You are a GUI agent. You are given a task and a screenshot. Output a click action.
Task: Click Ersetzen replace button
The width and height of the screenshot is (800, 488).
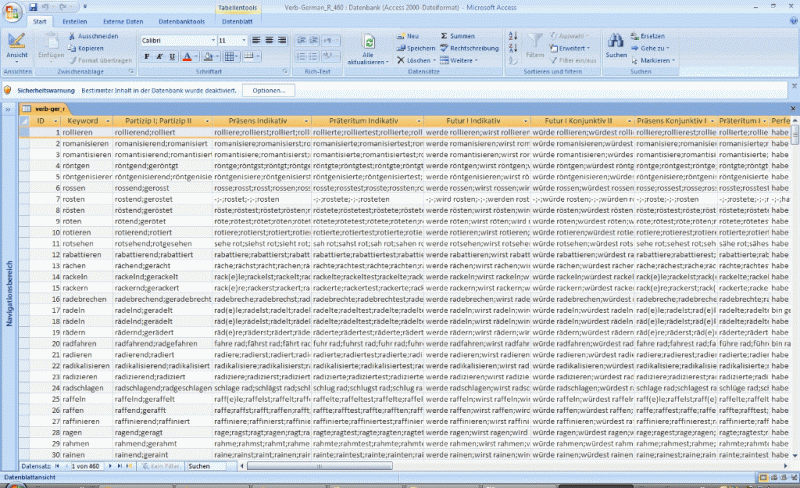647,36
